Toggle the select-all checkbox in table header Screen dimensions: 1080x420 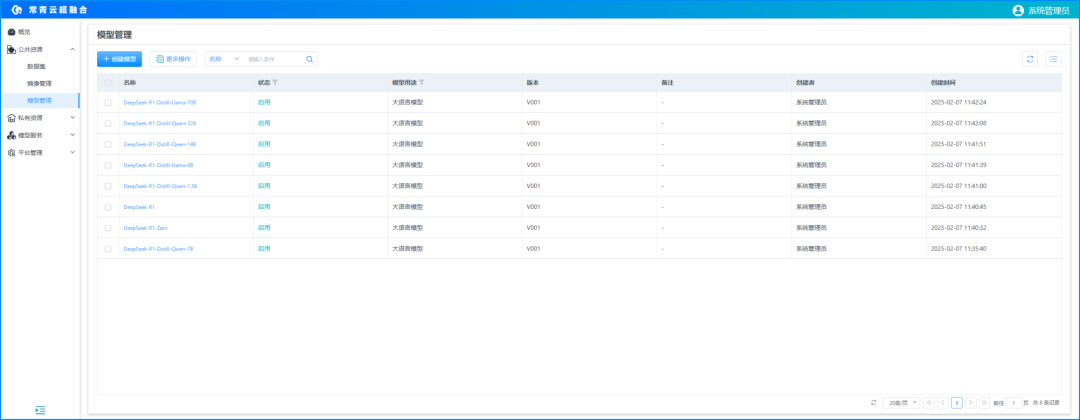point(108,82)
